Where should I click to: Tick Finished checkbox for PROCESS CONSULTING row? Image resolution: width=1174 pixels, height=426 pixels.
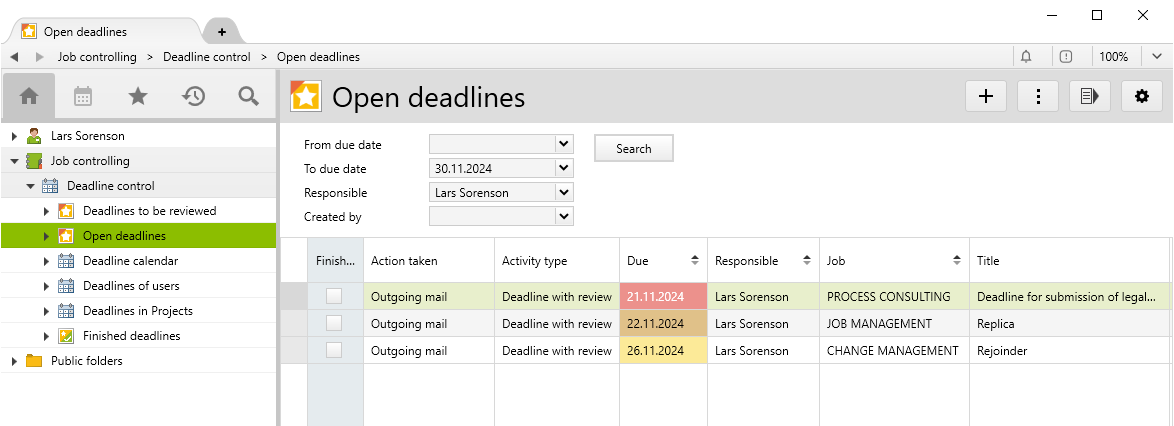[x=334, y=296]
